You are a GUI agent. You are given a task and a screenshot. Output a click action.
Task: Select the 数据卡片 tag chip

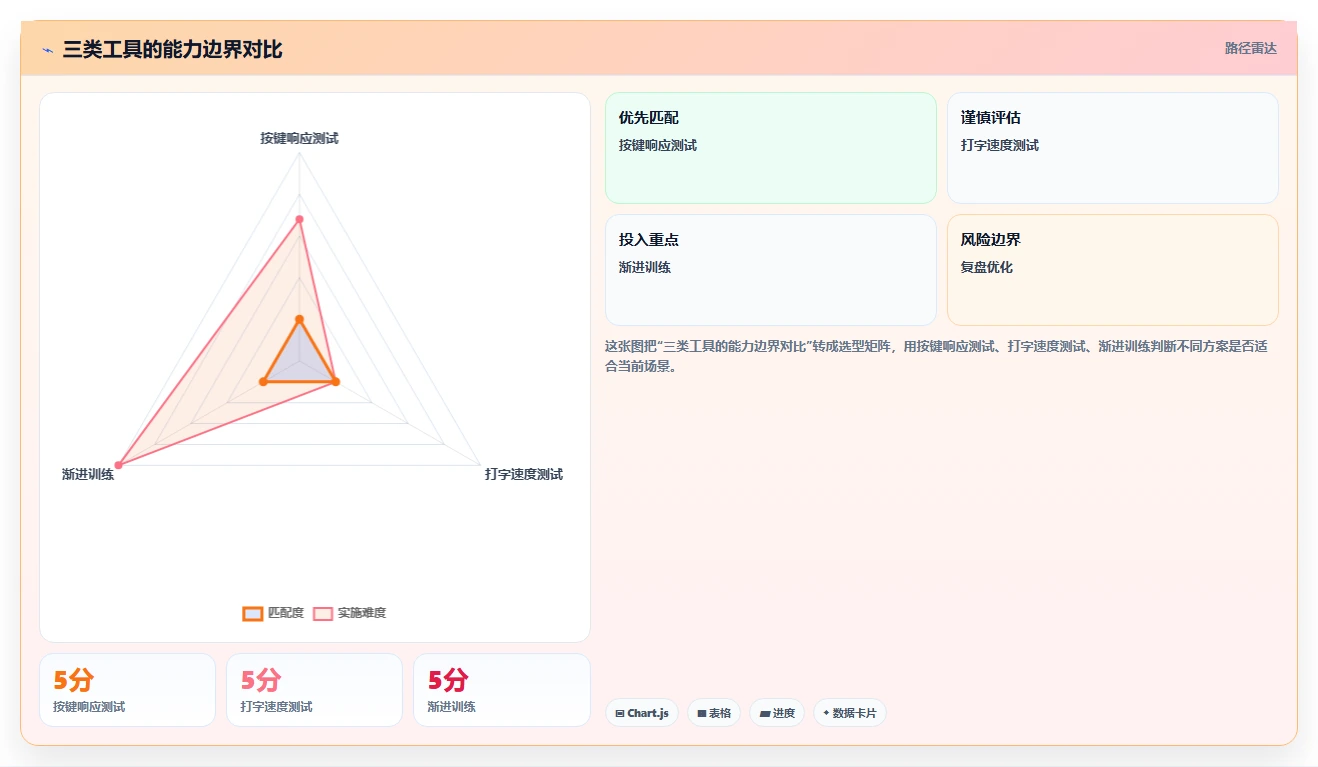(x=850, y=713)
